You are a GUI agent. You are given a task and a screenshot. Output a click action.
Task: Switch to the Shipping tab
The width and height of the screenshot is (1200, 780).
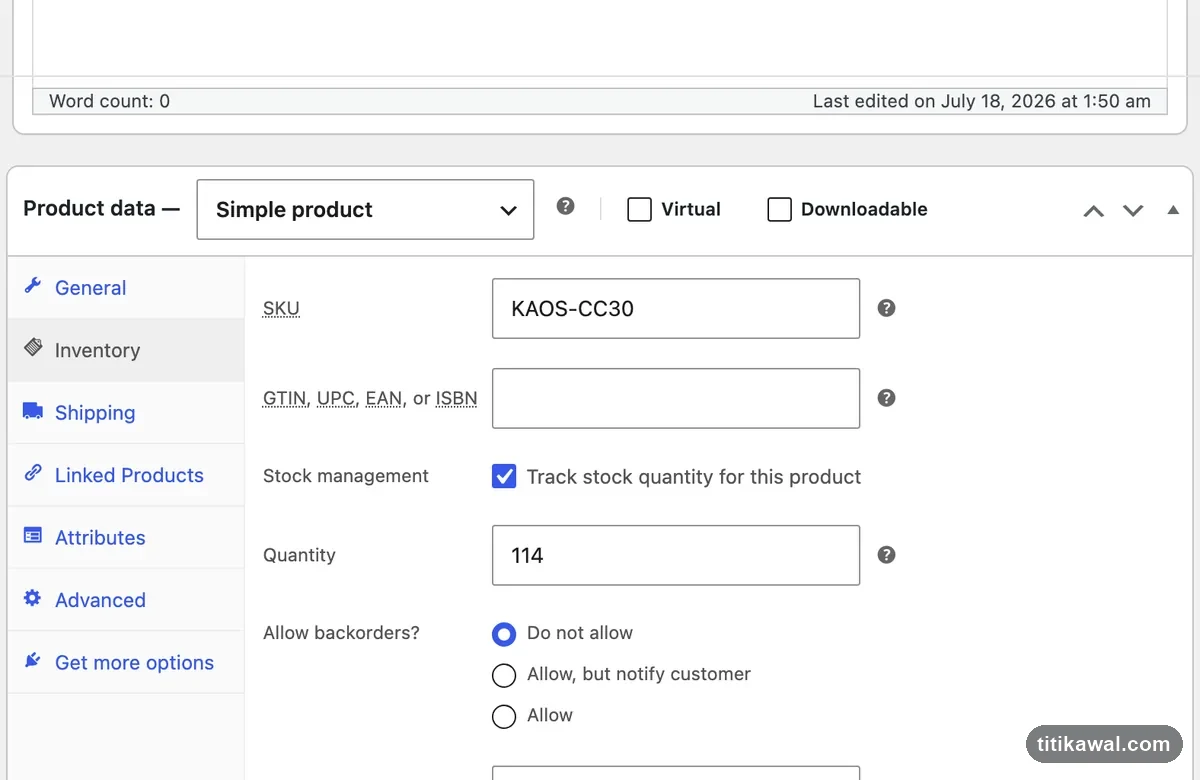(x=126, y=413)
